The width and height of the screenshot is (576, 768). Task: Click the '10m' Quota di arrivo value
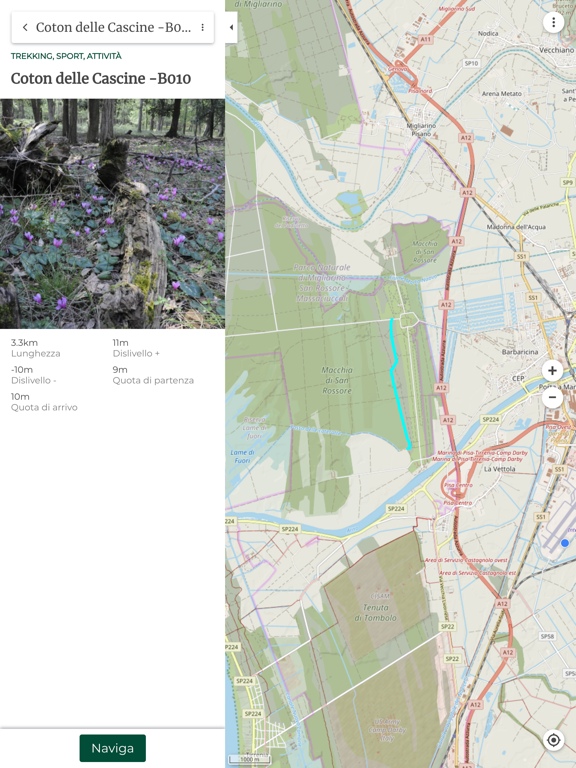[20, 396]
